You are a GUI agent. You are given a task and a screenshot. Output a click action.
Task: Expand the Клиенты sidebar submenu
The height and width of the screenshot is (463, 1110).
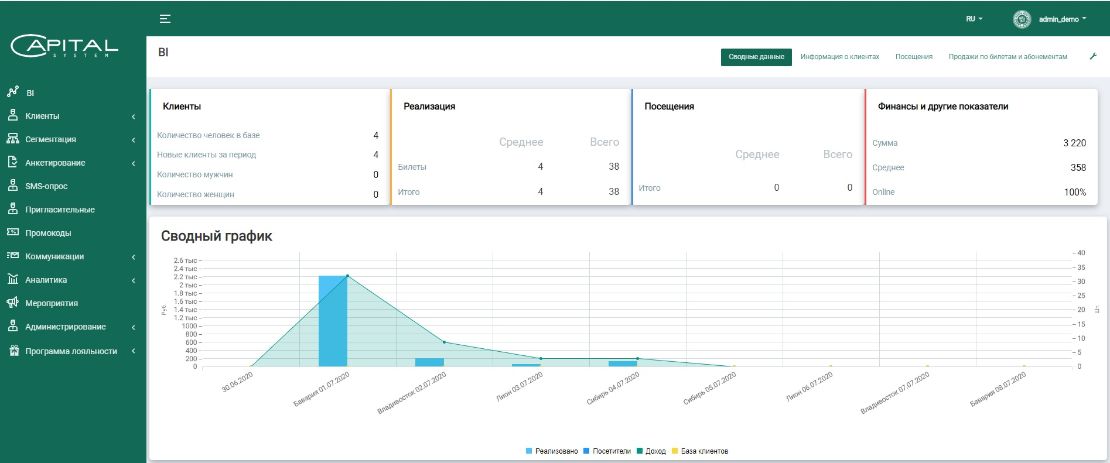[x=133, y=116]
